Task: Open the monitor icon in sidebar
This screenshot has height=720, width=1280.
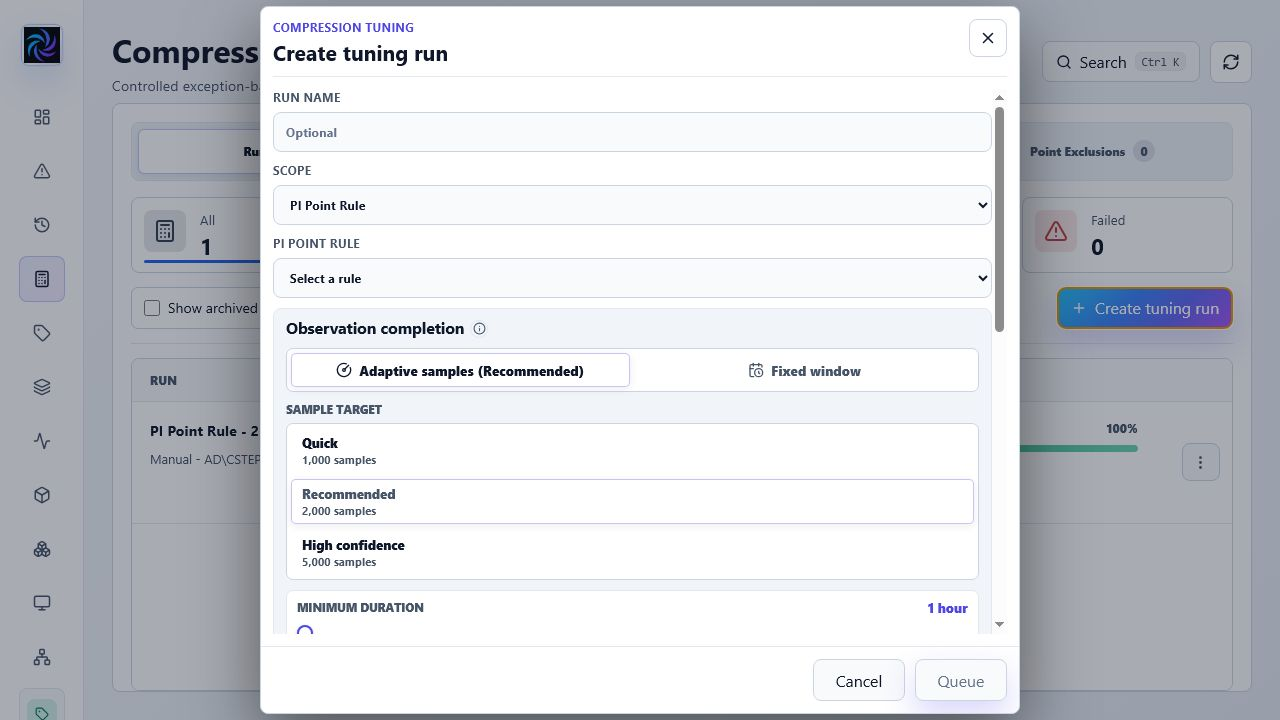Action: 42,603
